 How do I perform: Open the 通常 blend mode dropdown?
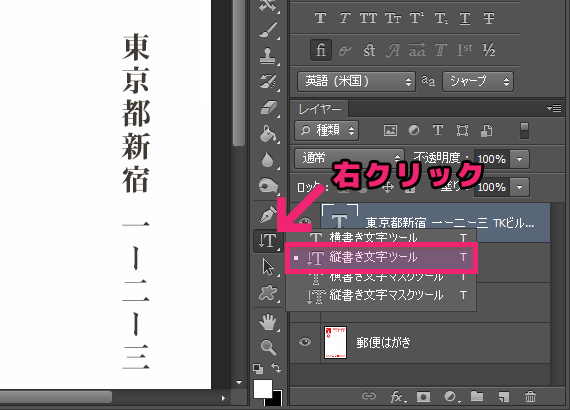[x=349, y=158]
